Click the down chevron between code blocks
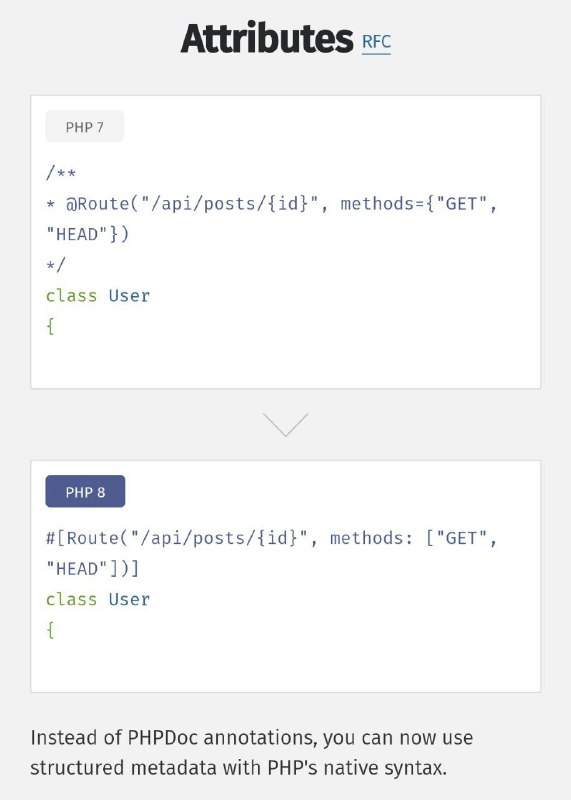 click(286, 424)
